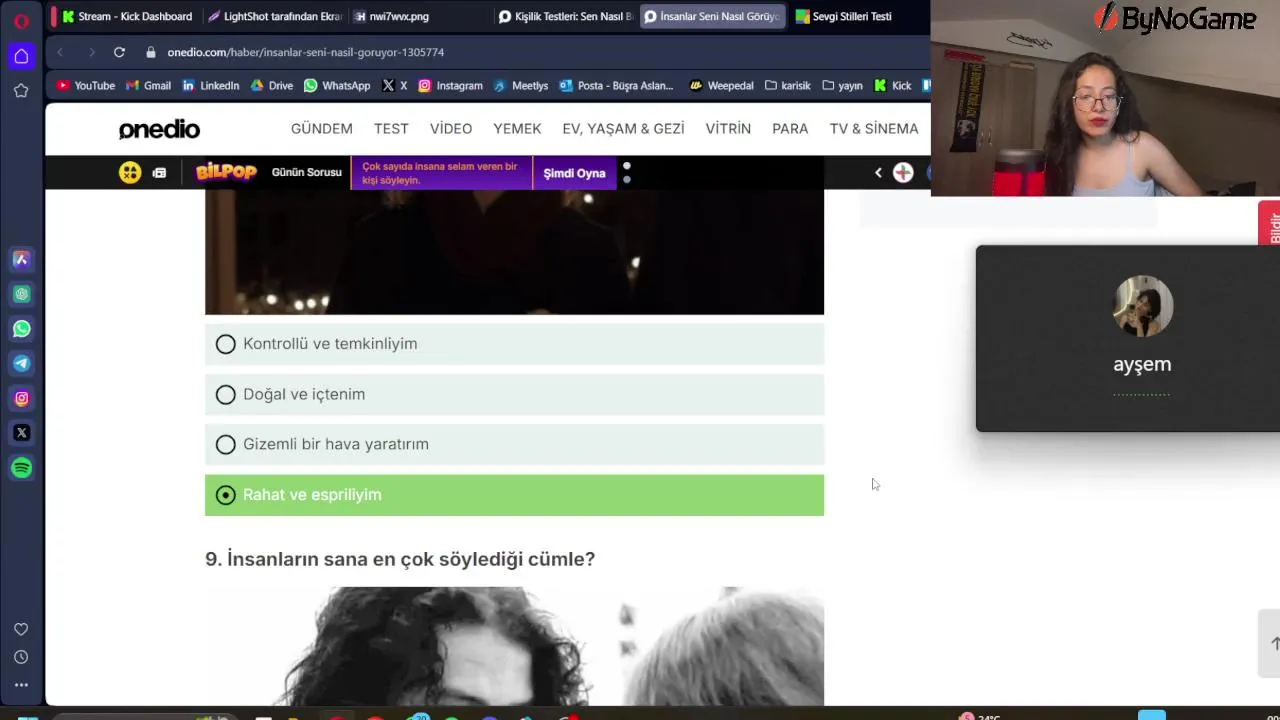Click the red Bildir side tab
This screenshot has height=720, width=1280.
pos(1270,224)
